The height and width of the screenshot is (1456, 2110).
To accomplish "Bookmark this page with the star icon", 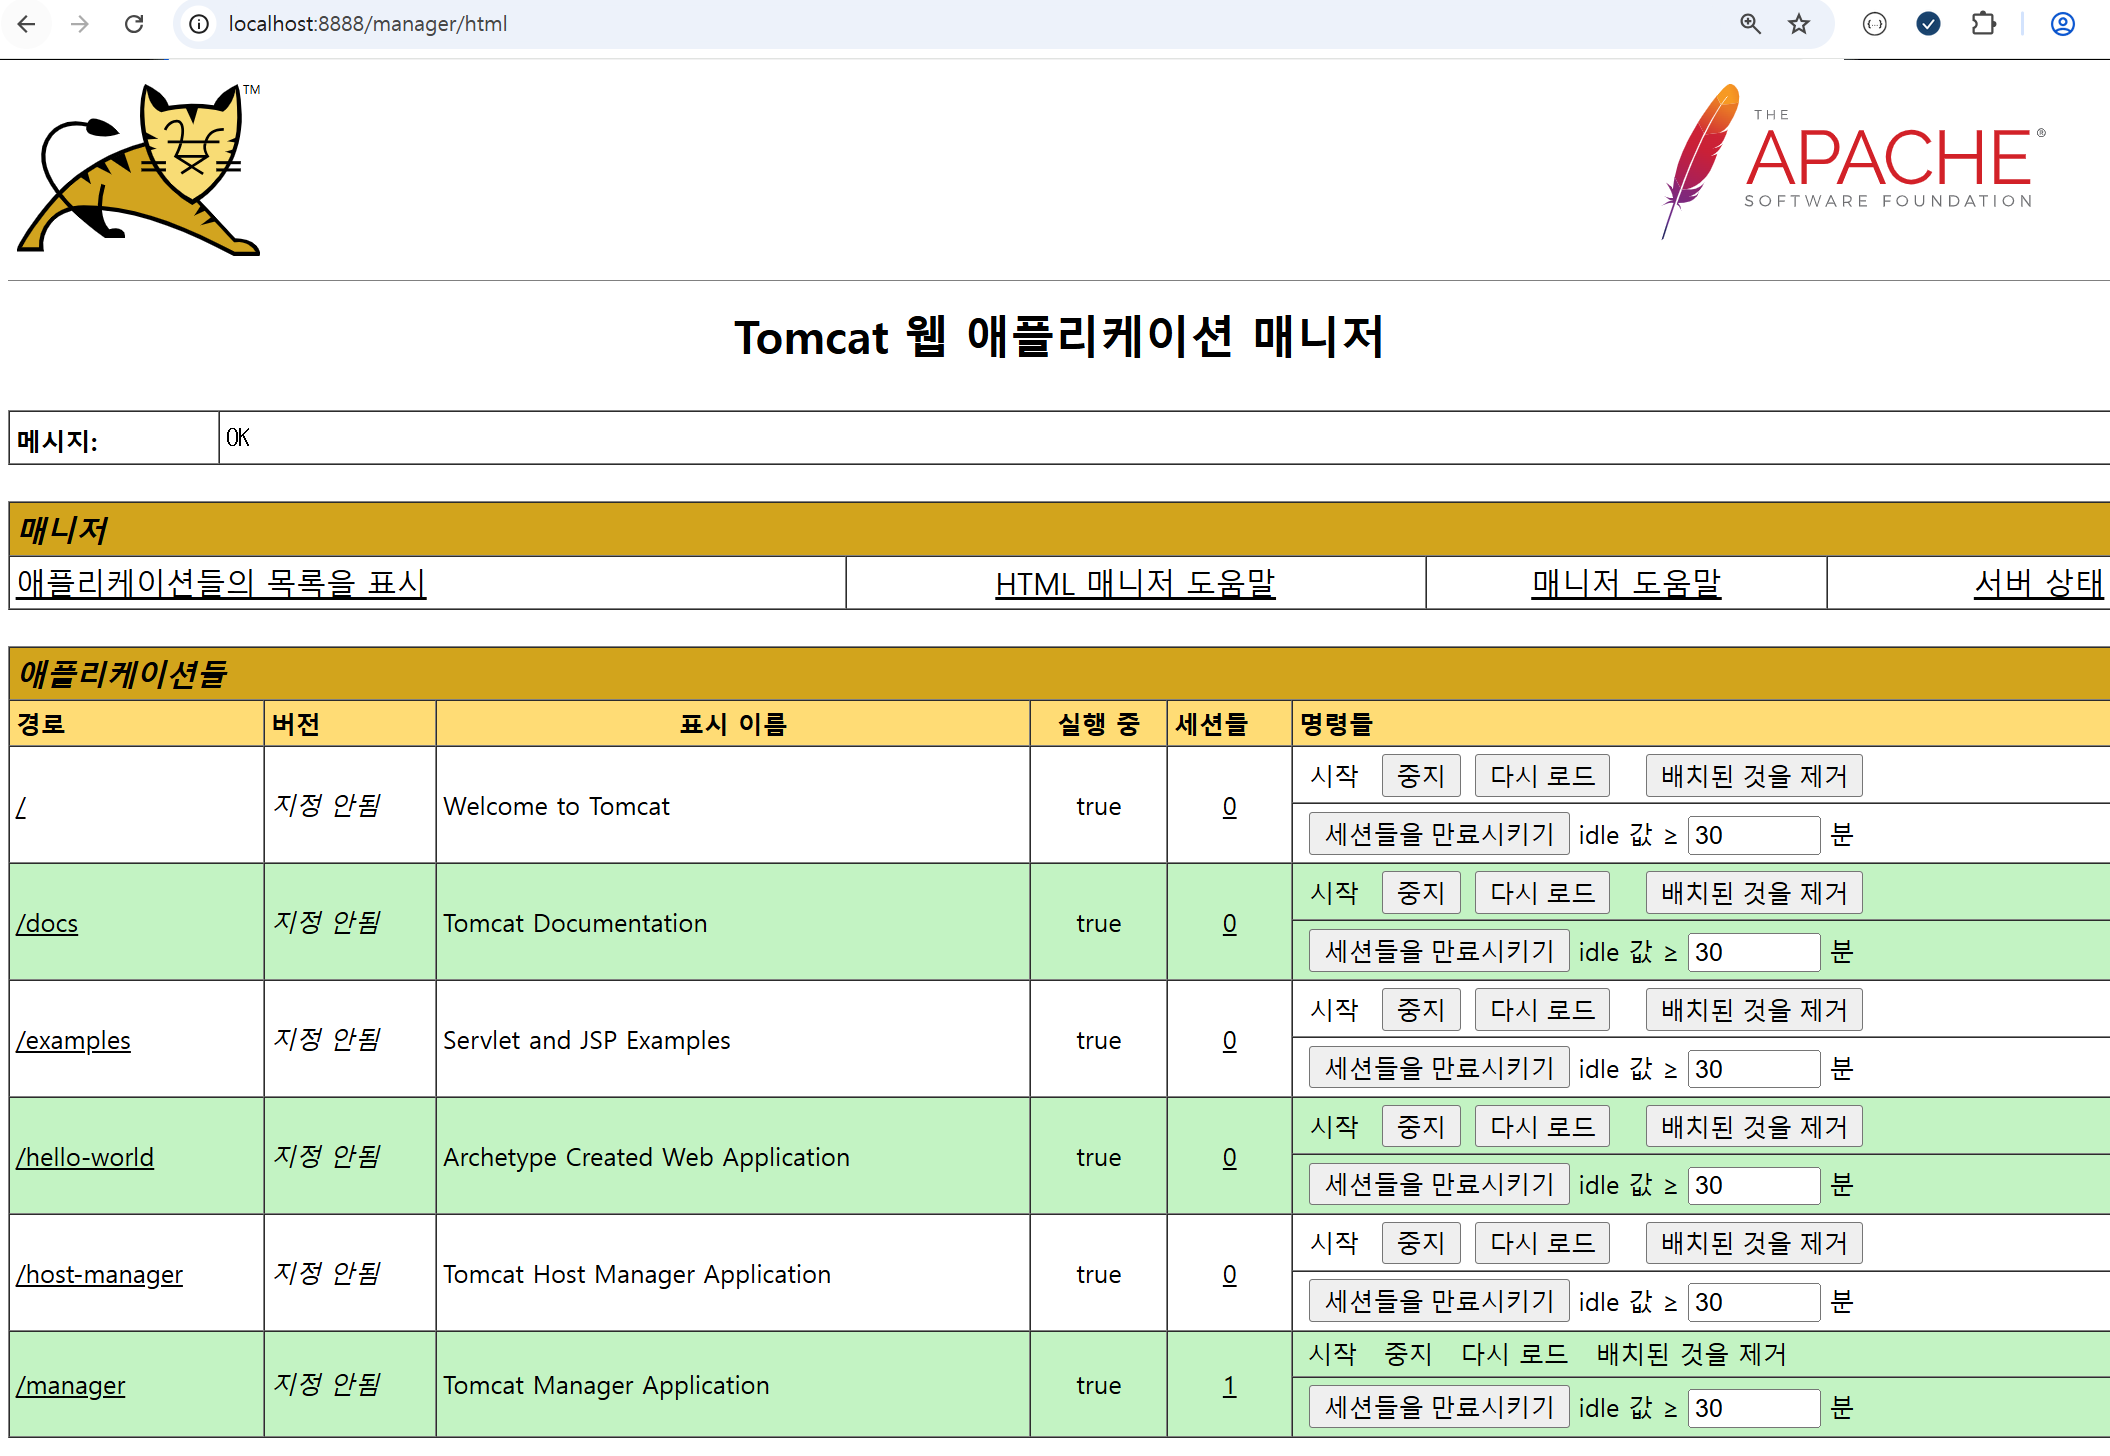I will (1799, 24).
